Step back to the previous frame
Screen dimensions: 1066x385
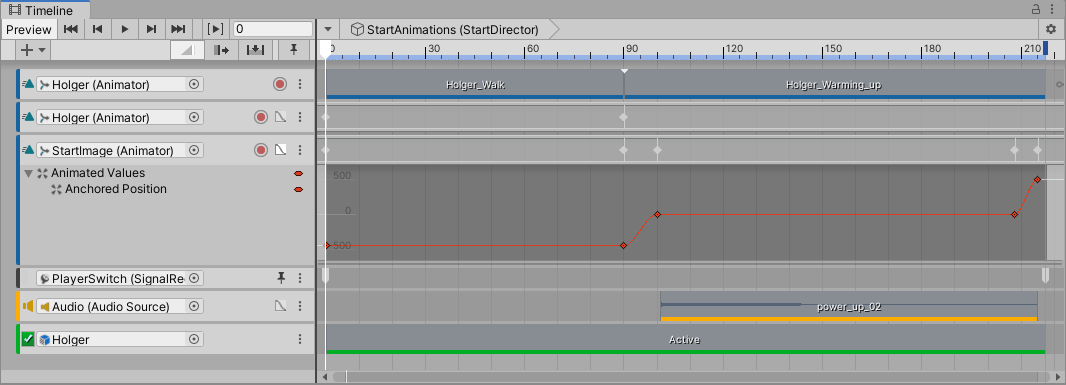(97, 29)
